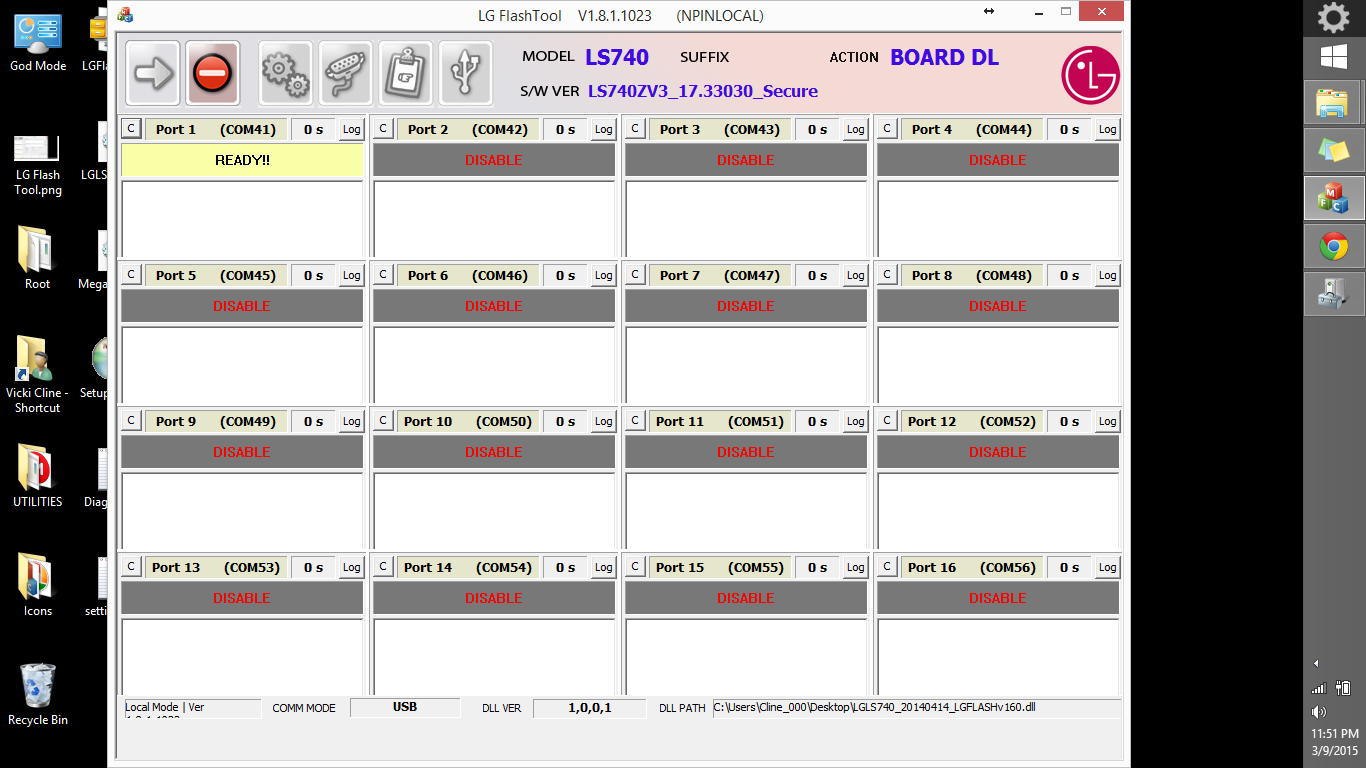The width and height of the screenshot is (1366, 768).
Task: Open God Mode desktop icon
Action: click(38, 43)
